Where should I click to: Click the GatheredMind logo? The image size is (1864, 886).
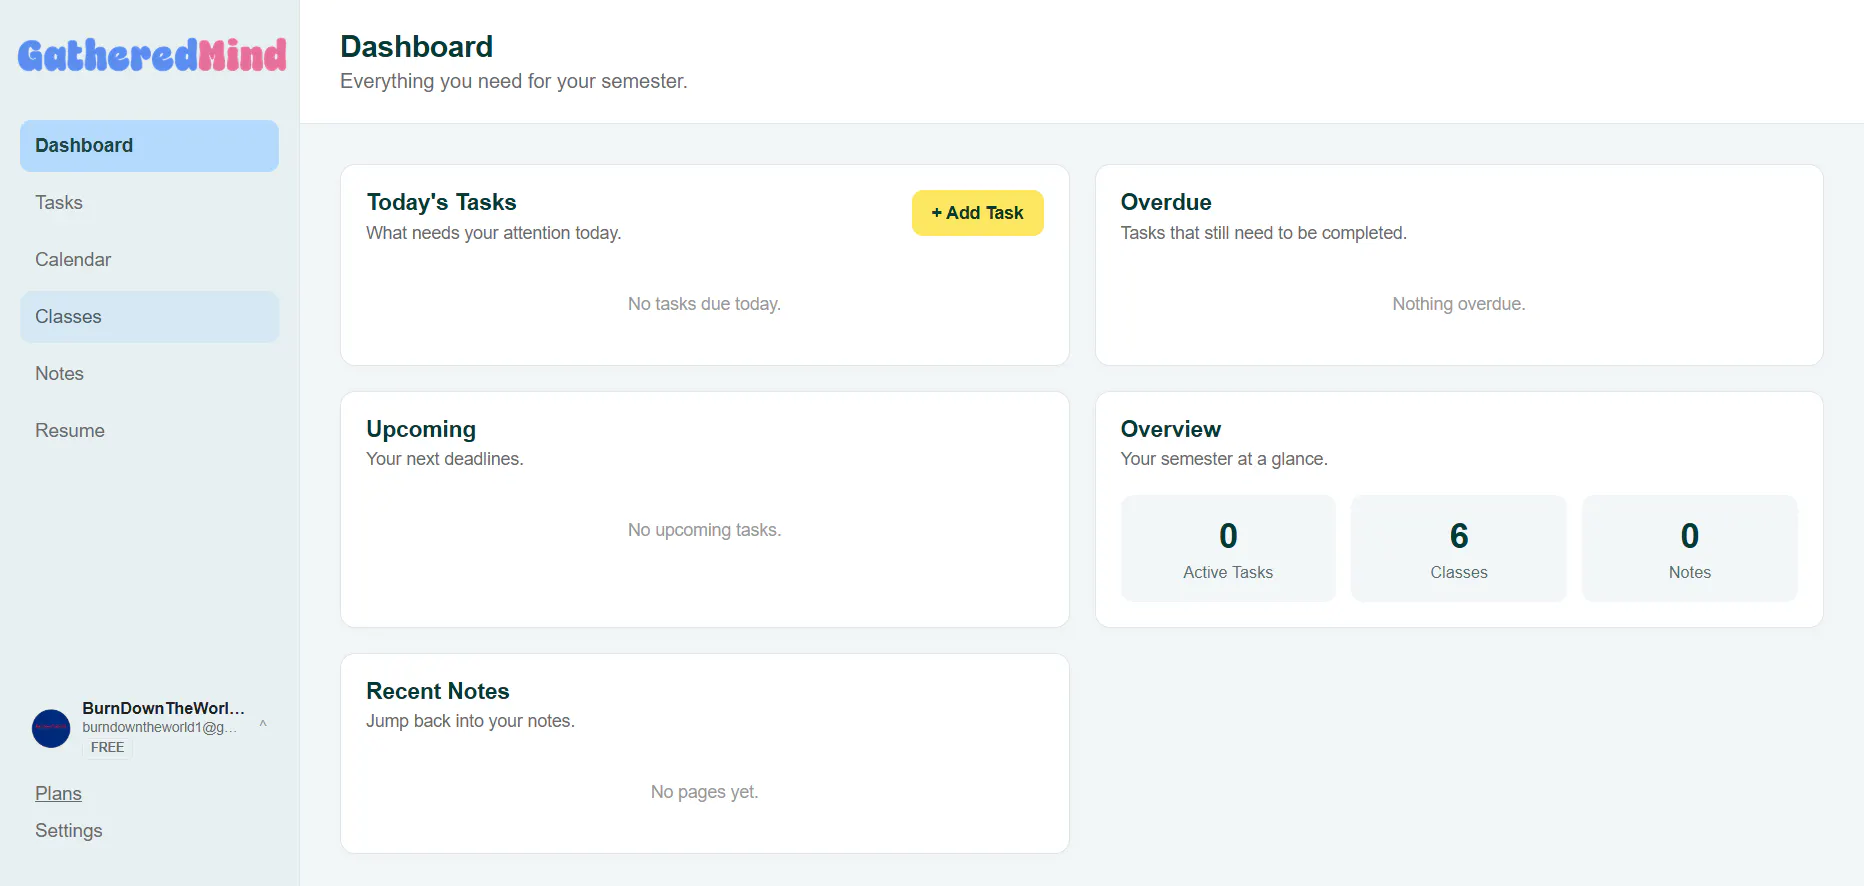pyautogui.click(x=152, y=55)
